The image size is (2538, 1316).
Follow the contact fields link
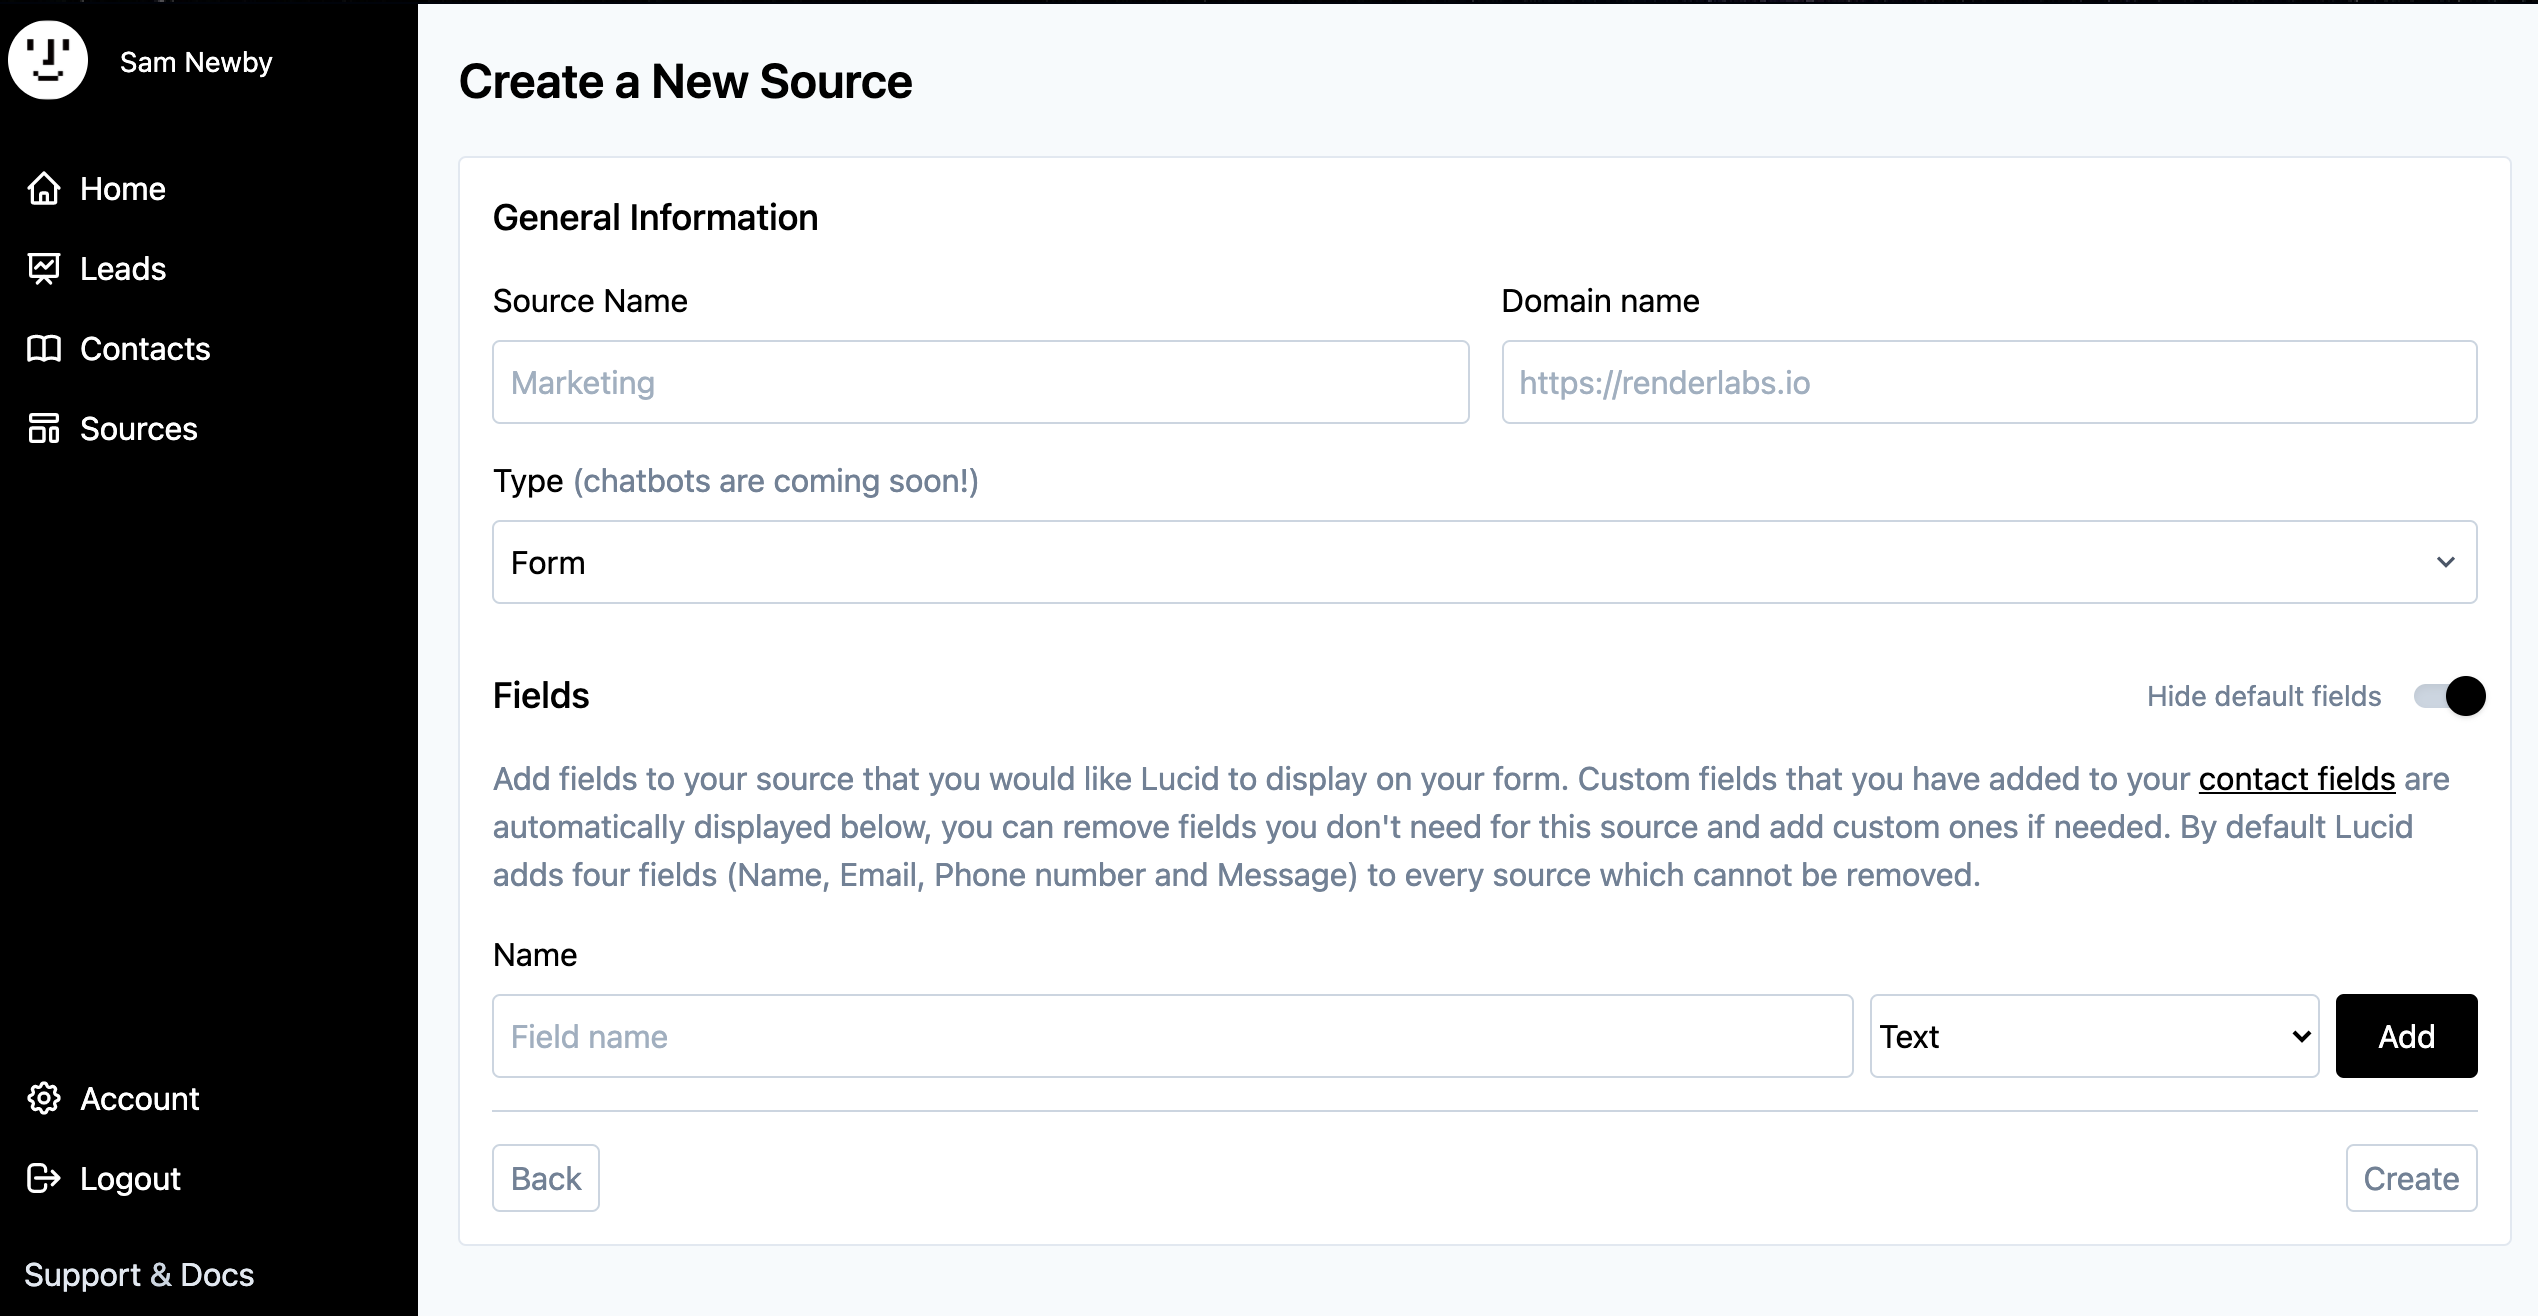click(2296, 779)
